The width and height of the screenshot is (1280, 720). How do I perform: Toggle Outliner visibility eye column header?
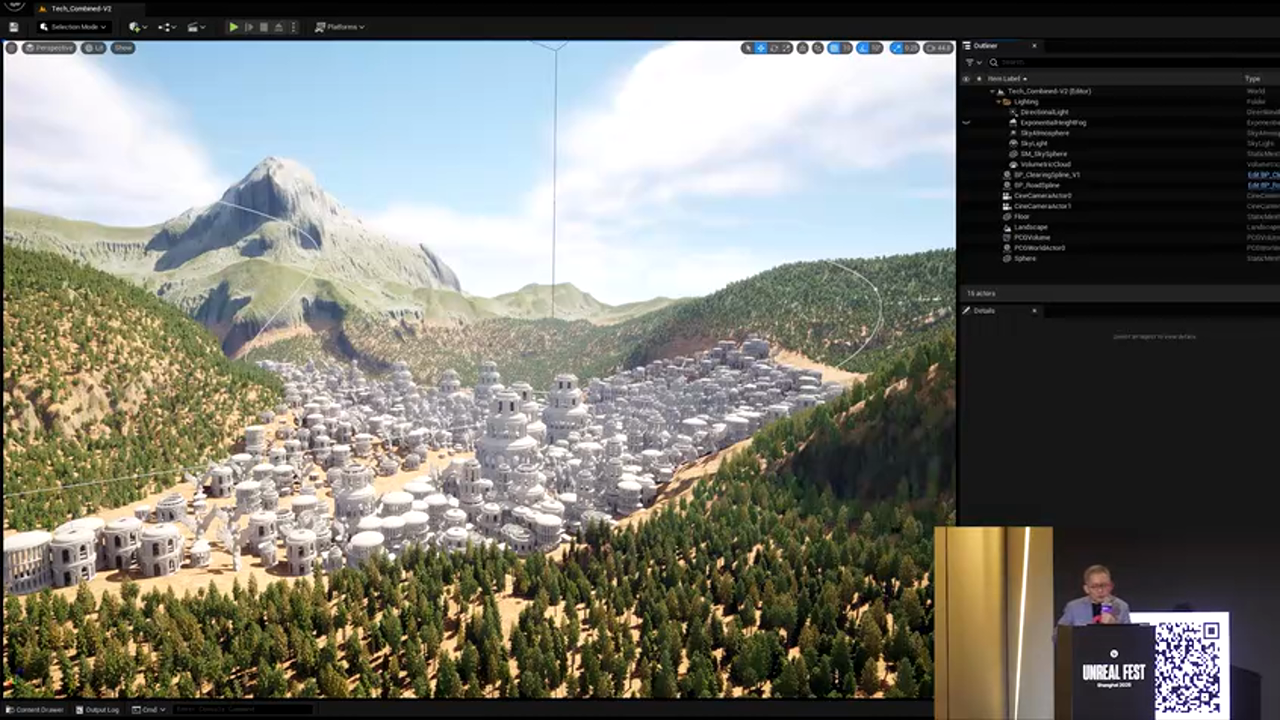(x=966, y=78)
